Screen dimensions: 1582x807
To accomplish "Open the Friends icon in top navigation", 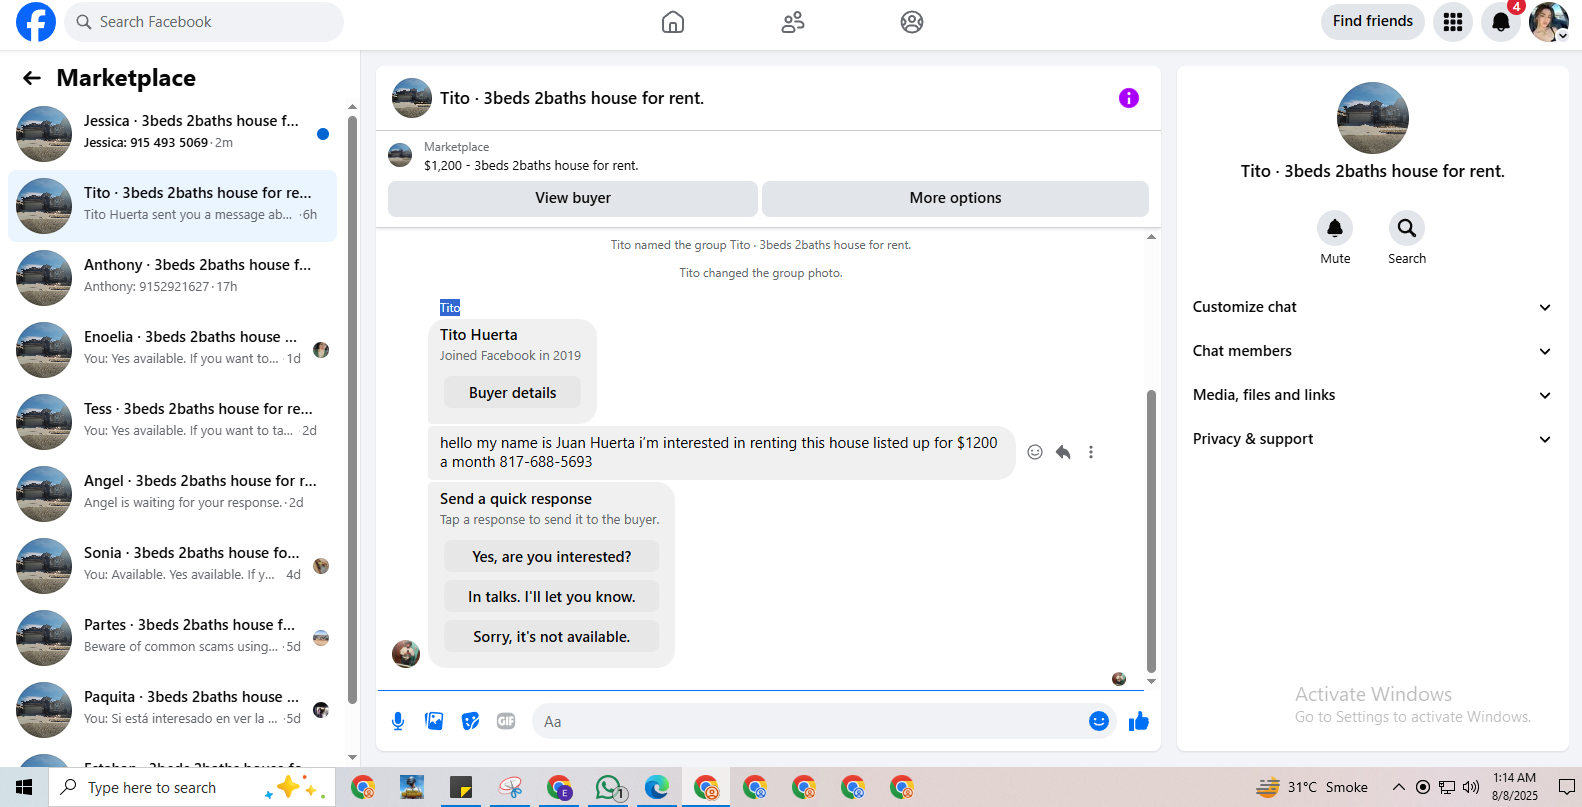I will [x=793, y=22].
